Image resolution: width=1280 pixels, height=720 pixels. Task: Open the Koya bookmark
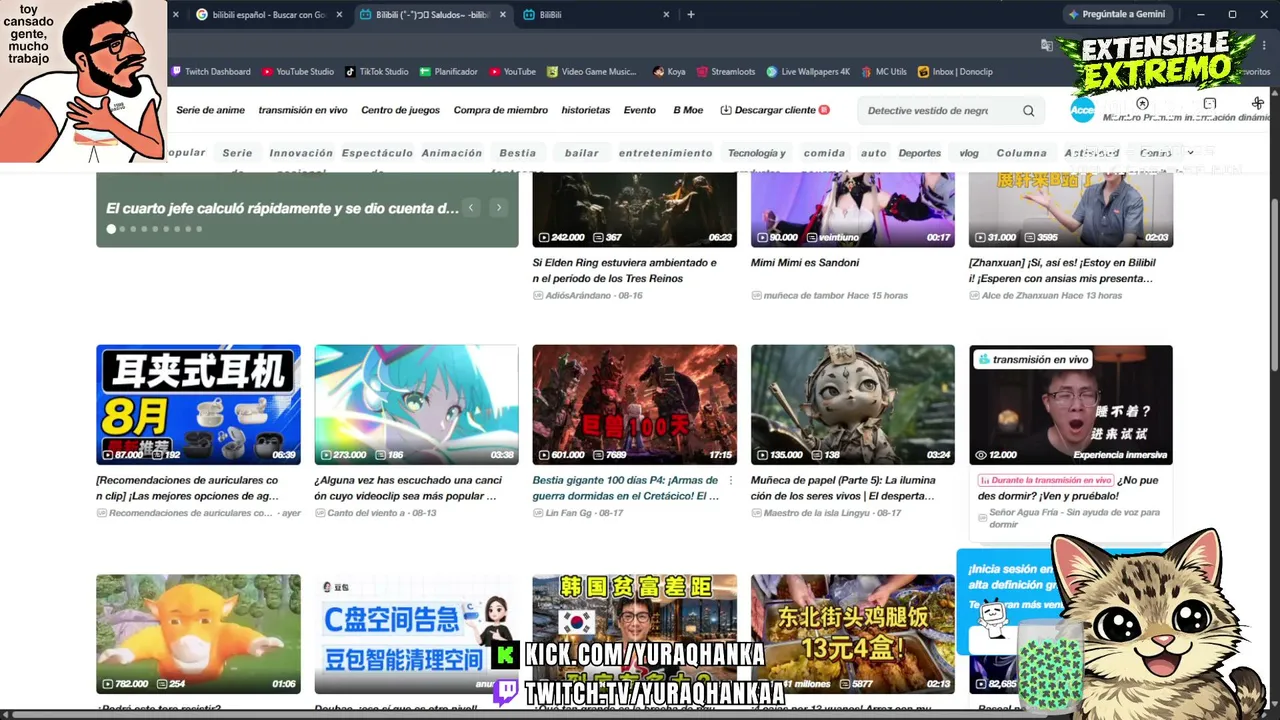pyautogui.click(x=669, y=72)
